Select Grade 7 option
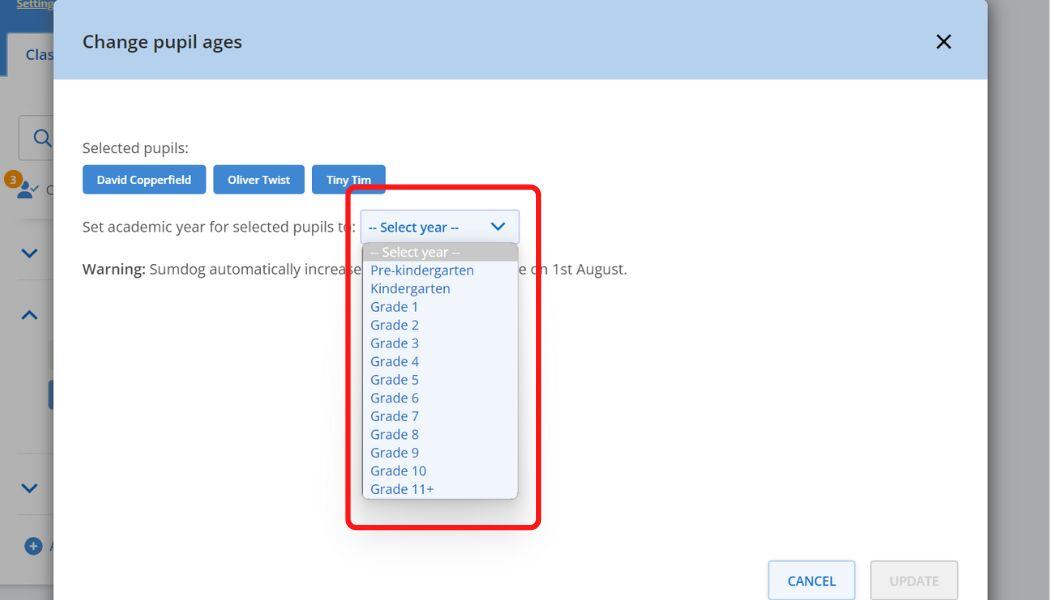 click(x=395, y=416)
